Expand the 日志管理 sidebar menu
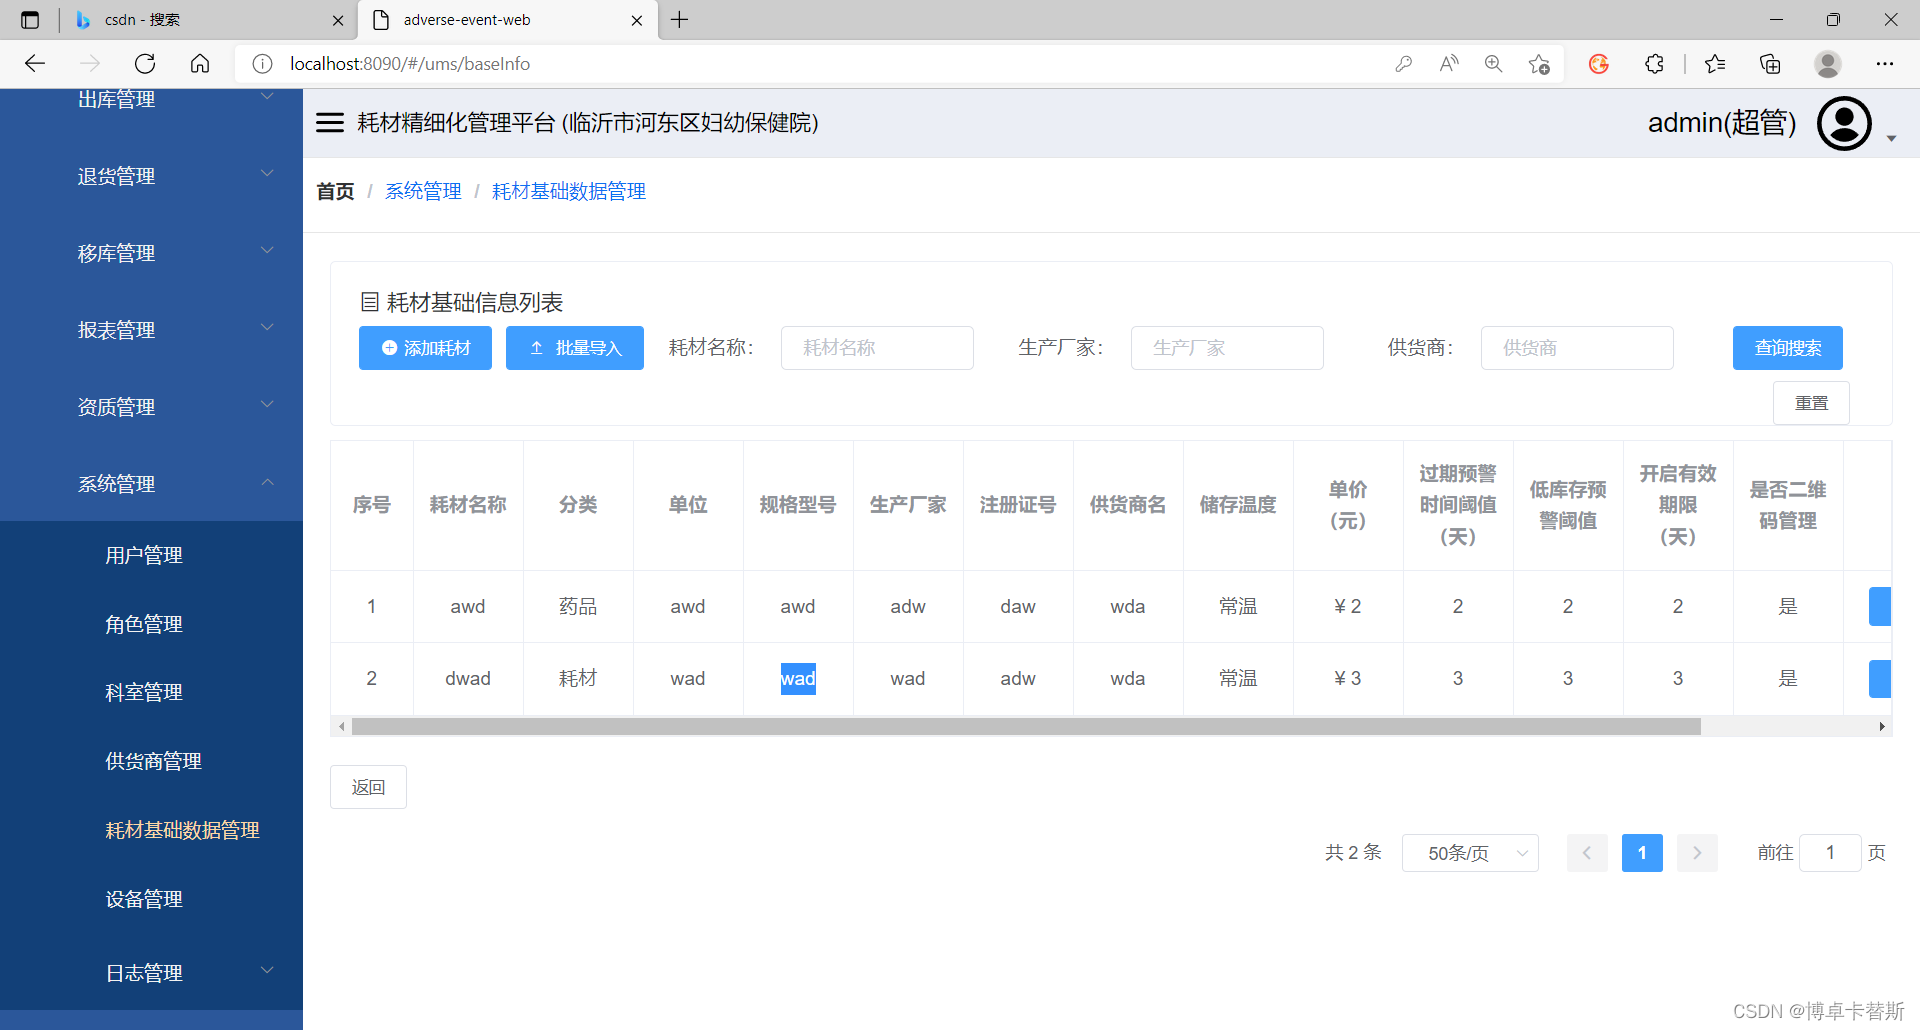 pyautogui.click(x=151, y=973)
